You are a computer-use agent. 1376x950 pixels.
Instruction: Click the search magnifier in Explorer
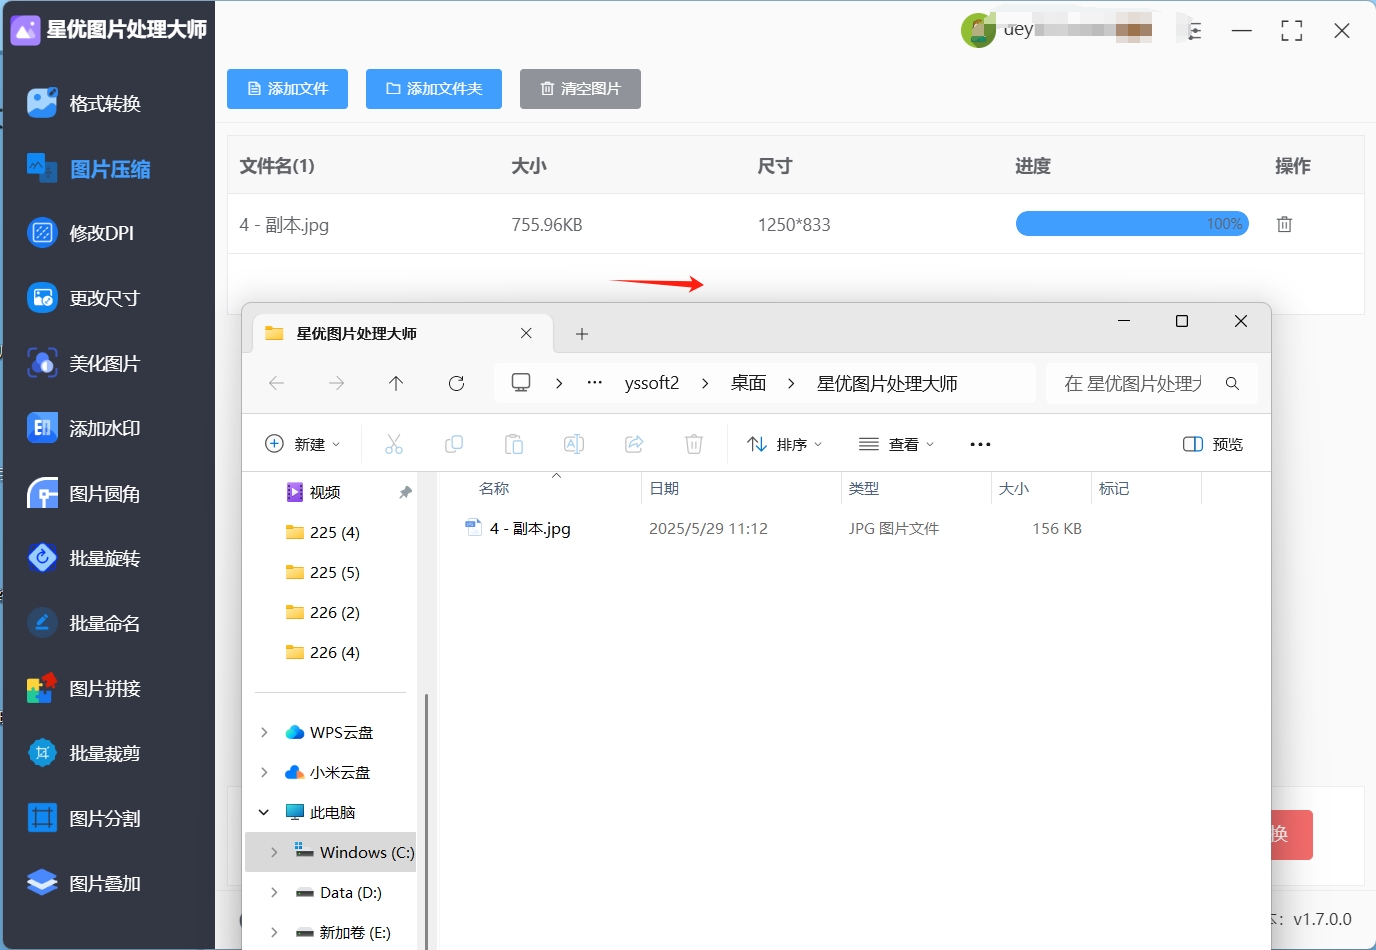(1232, 383)
